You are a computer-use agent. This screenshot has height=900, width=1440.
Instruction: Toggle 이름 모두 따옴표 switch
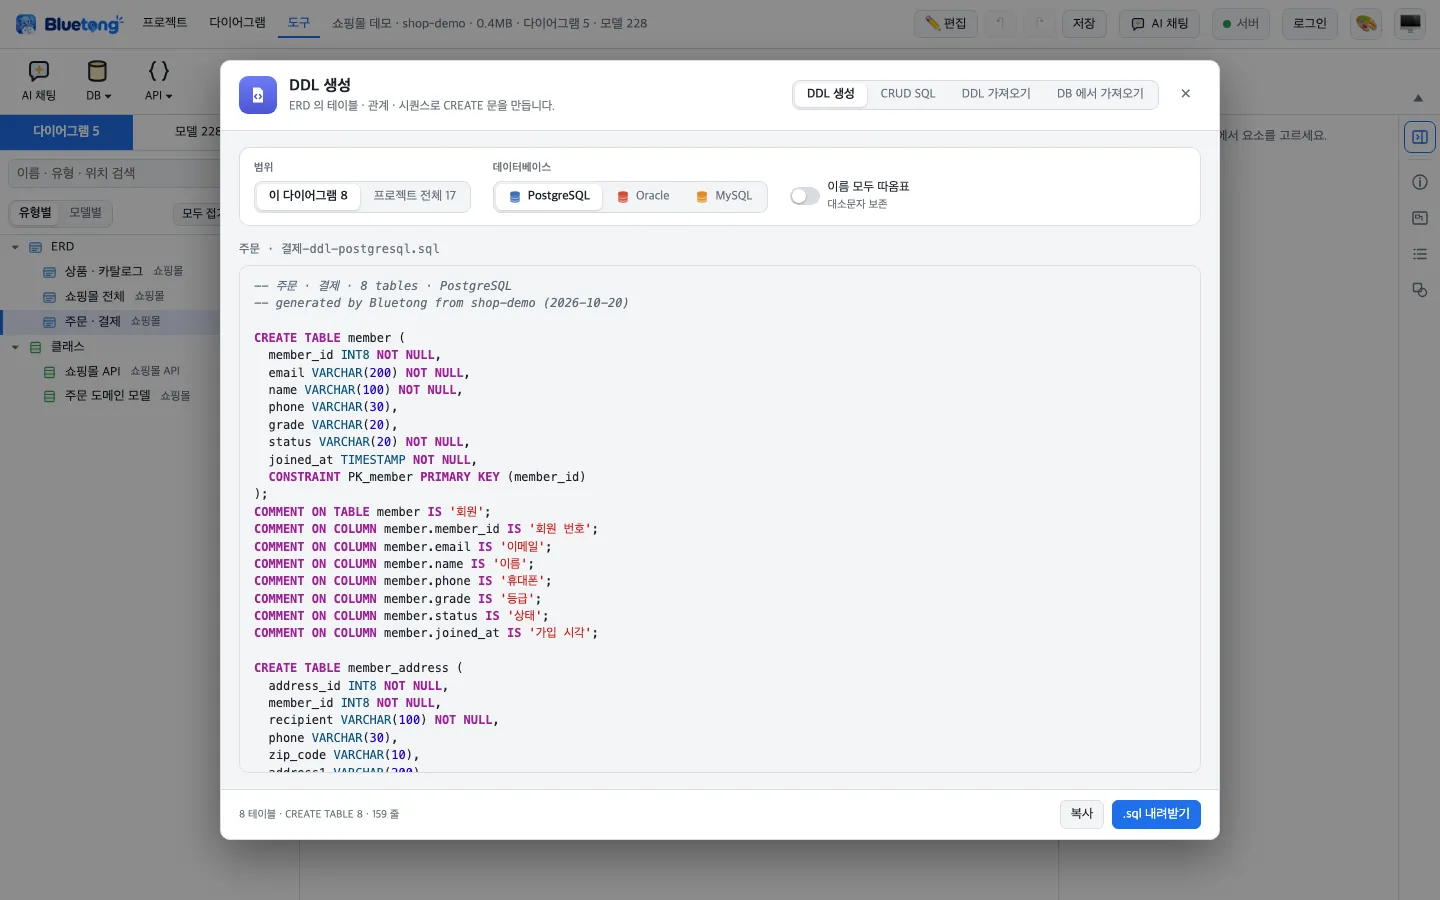804,196
